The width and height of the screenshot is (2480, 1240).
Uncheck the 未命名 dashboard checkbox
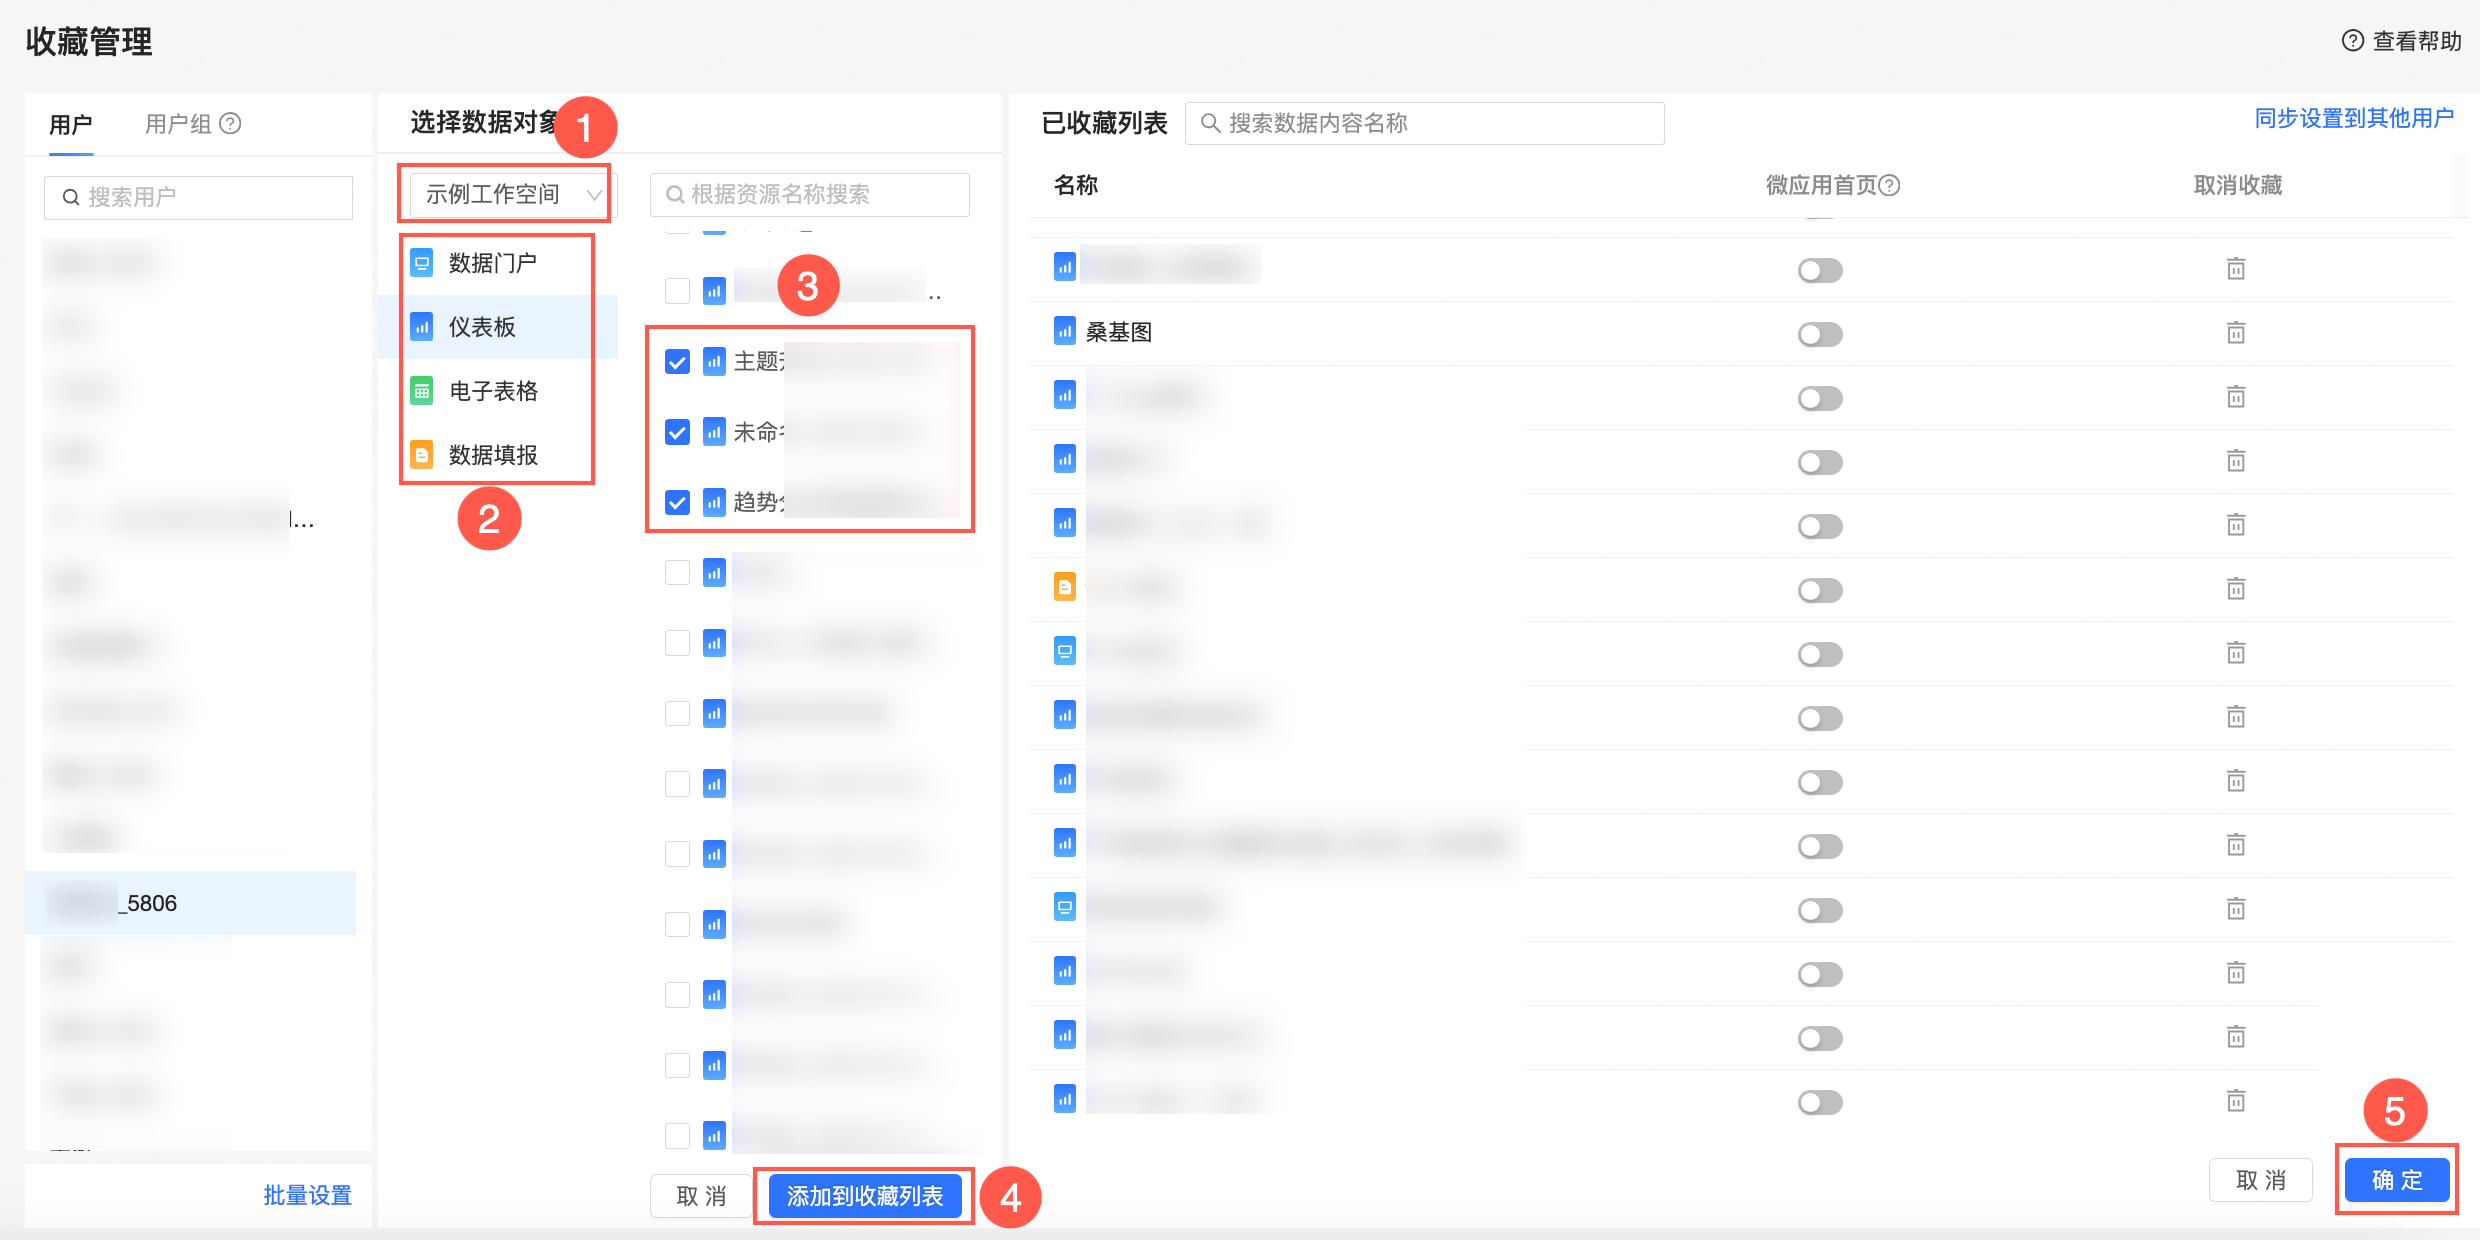[x=677, y=432]
